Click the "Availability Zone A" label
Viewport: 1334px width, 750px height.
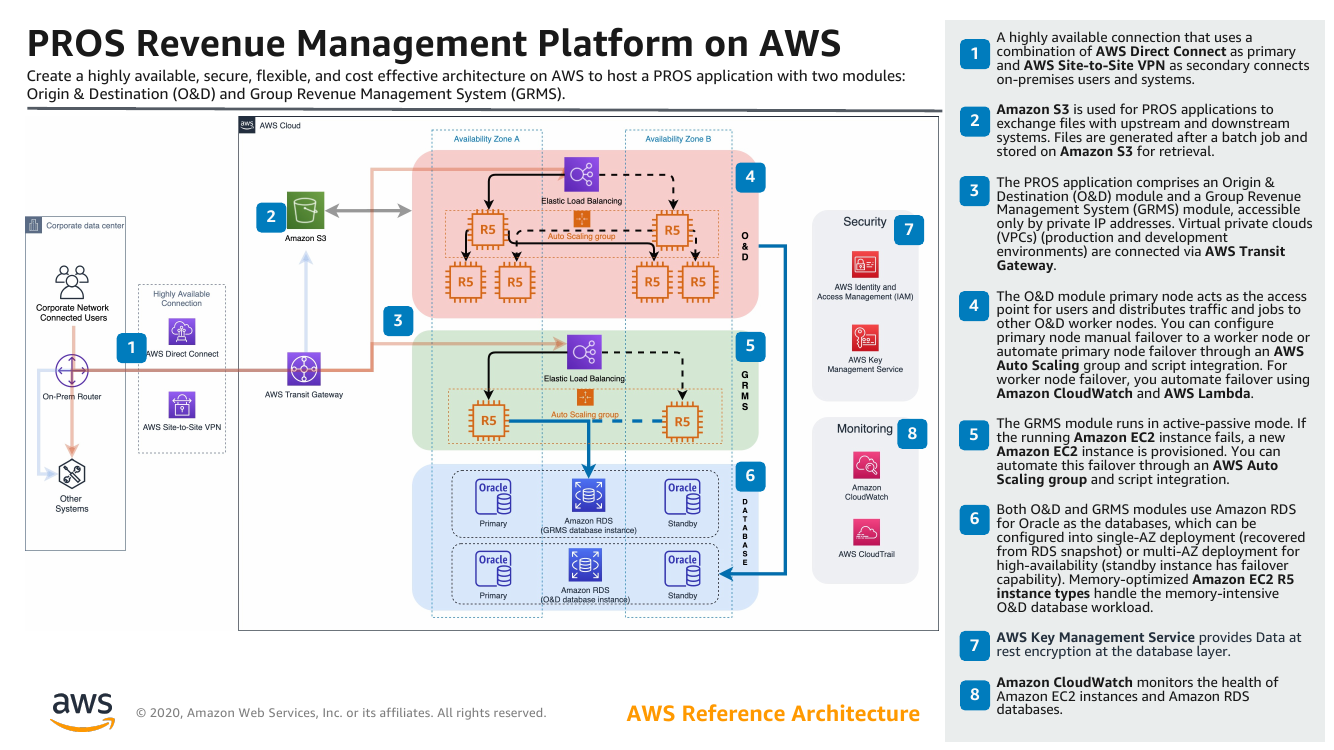tap(487, 140)
